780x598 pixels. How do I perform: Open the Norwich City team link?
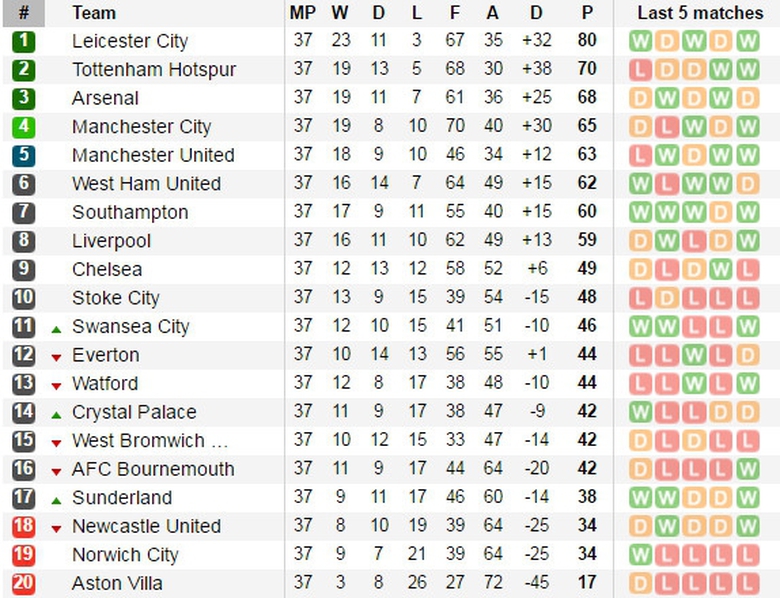point(125,555)
